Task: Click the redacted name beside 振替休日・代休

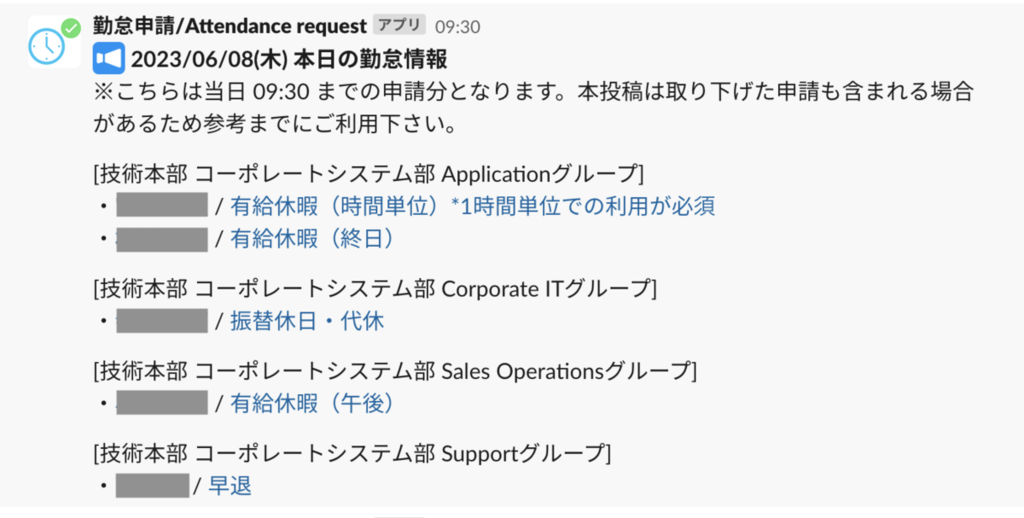Action: coord(162,321)
